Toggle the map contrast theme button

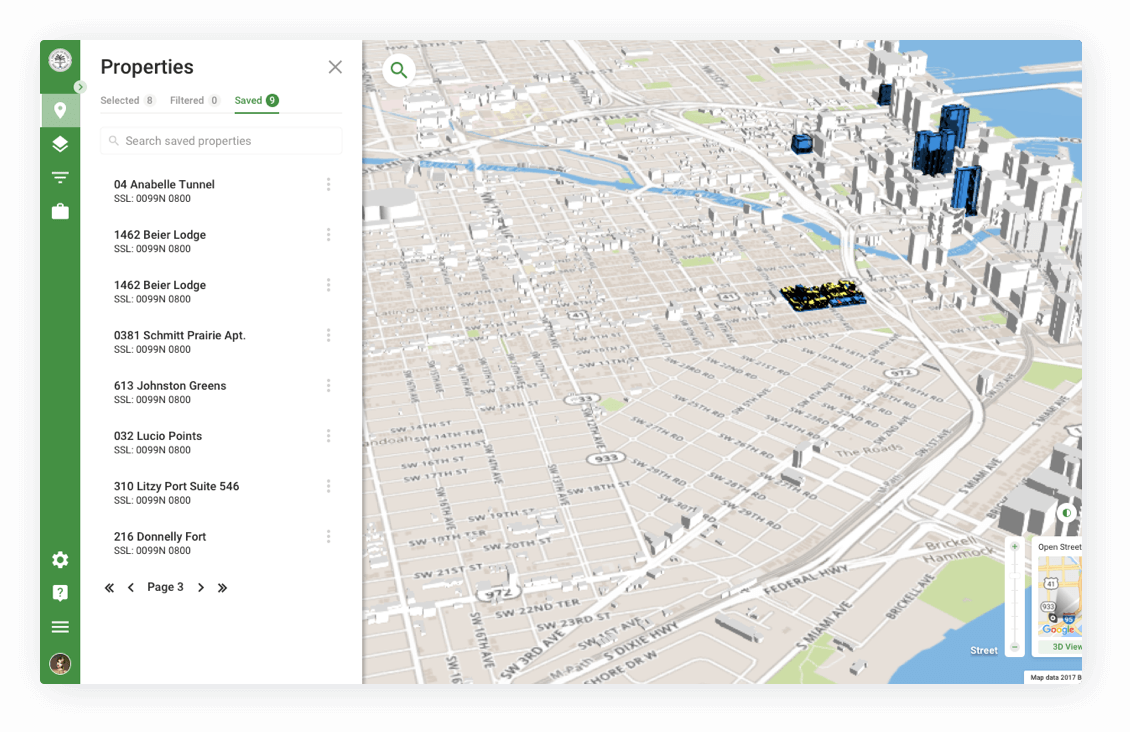pos(1066,513)
